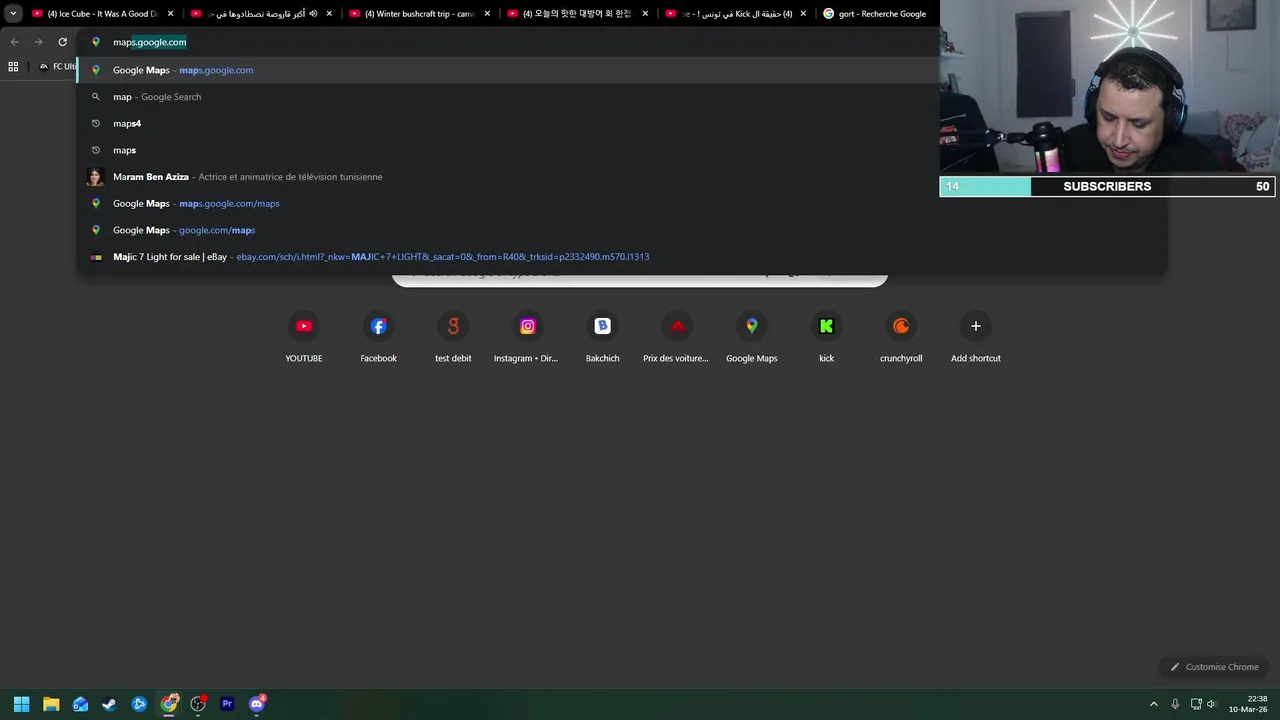Image resolution: width=1280 pixels, height=720 pixels.
Task: Open Premiere Pro from the taskbar
Action: coord(227,704)
